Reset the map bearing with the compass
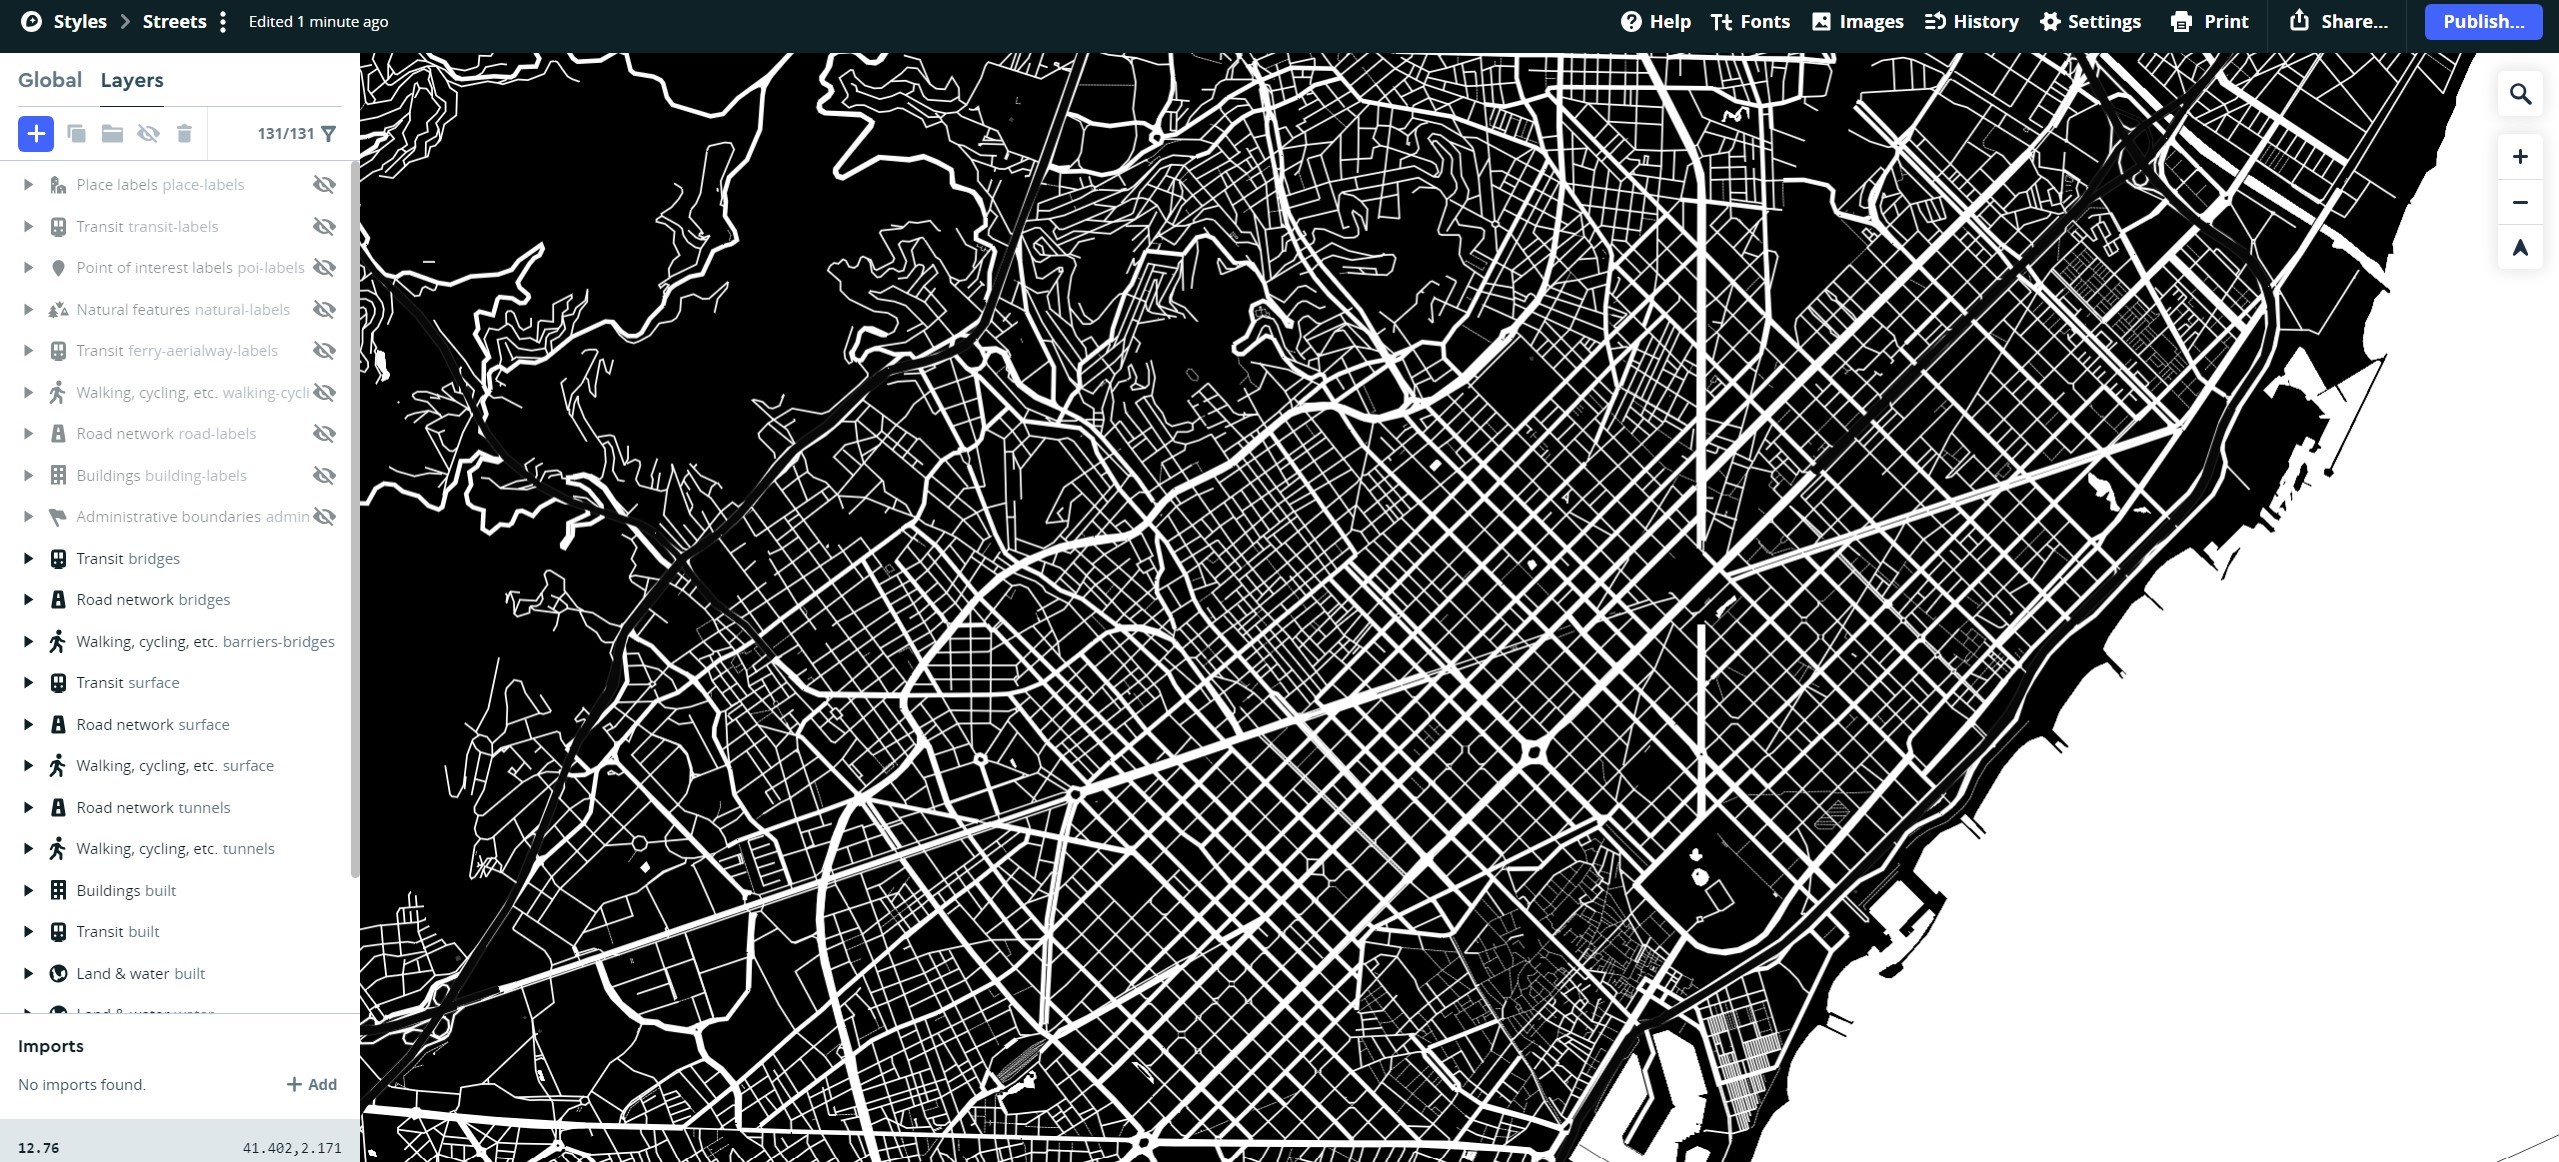Image resolution: width=2559 pixels, height=1162 pixels. click(x=2519, y=247)
